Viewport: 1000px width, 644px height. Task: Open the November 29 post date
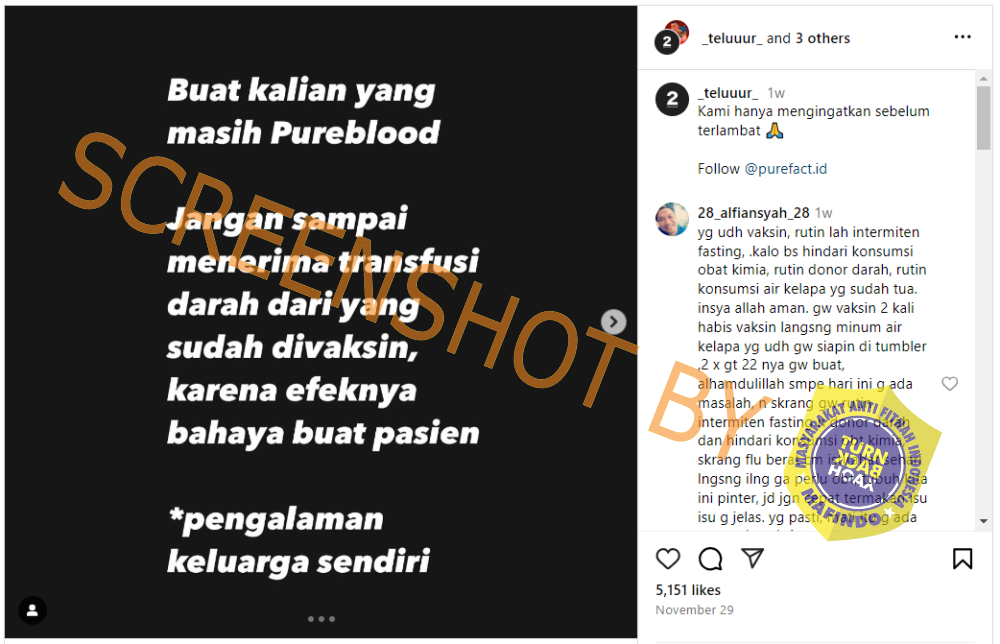(x=695, y=610)
